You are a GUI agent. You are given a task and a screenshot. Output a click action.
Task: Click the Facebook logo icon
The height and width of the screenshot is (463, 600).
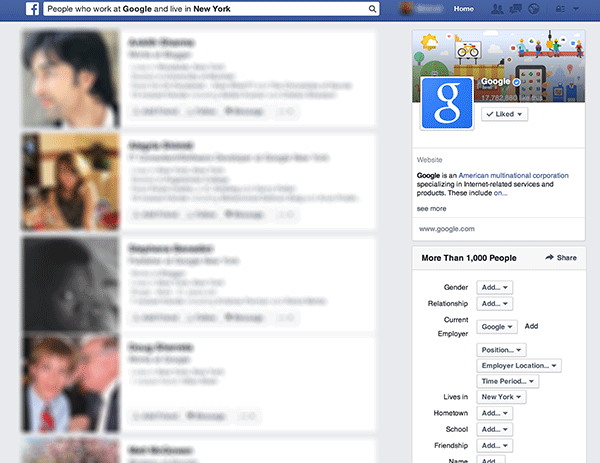33,9
